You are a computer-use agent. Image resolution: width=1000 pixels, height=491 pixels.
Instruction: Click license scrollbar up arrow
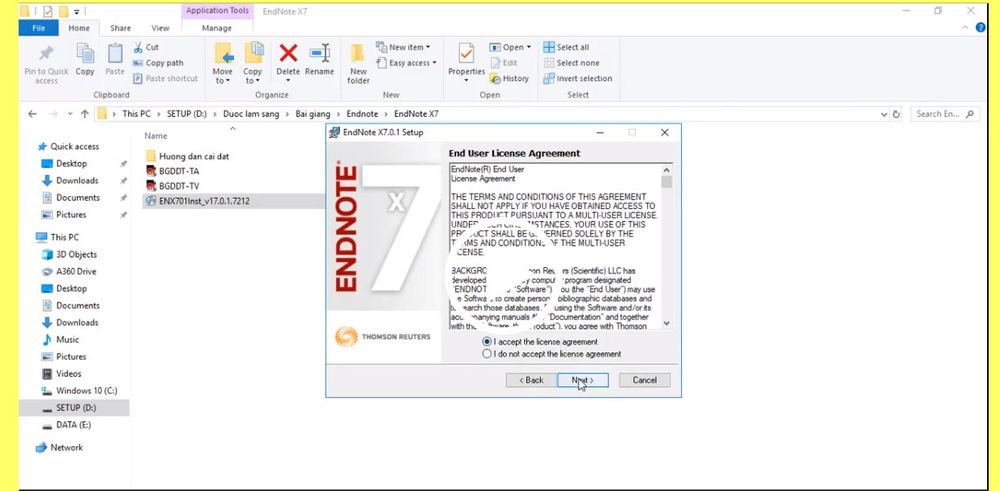click(x=667, y=170)
